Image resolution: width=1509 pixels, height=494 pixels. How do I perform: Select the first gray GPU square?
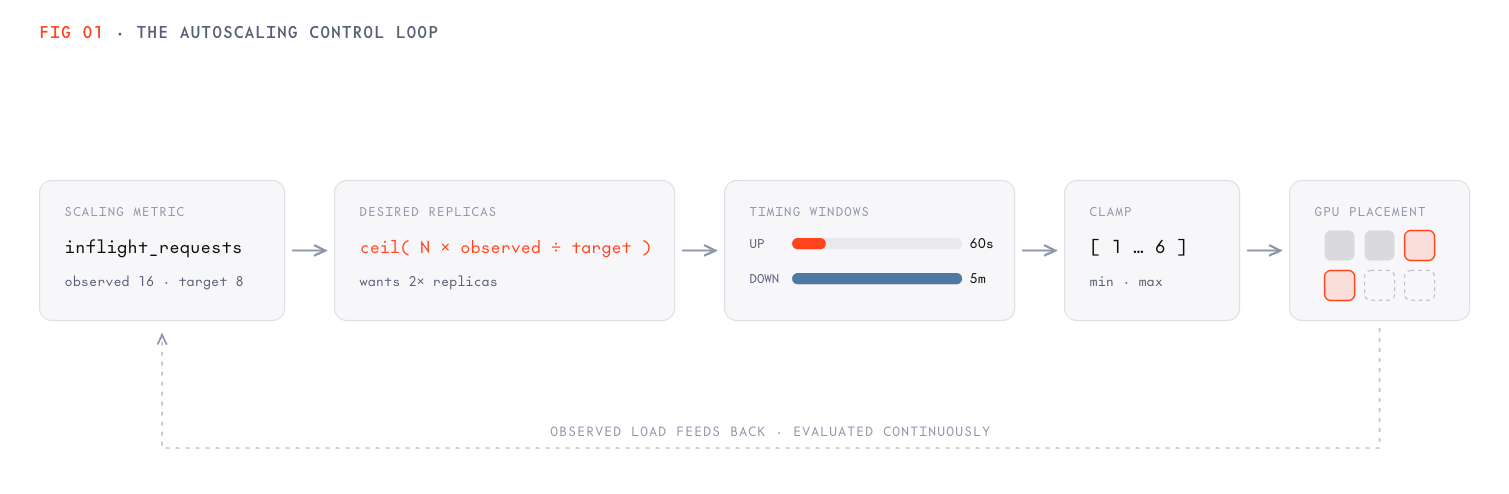coord(1339,246)
